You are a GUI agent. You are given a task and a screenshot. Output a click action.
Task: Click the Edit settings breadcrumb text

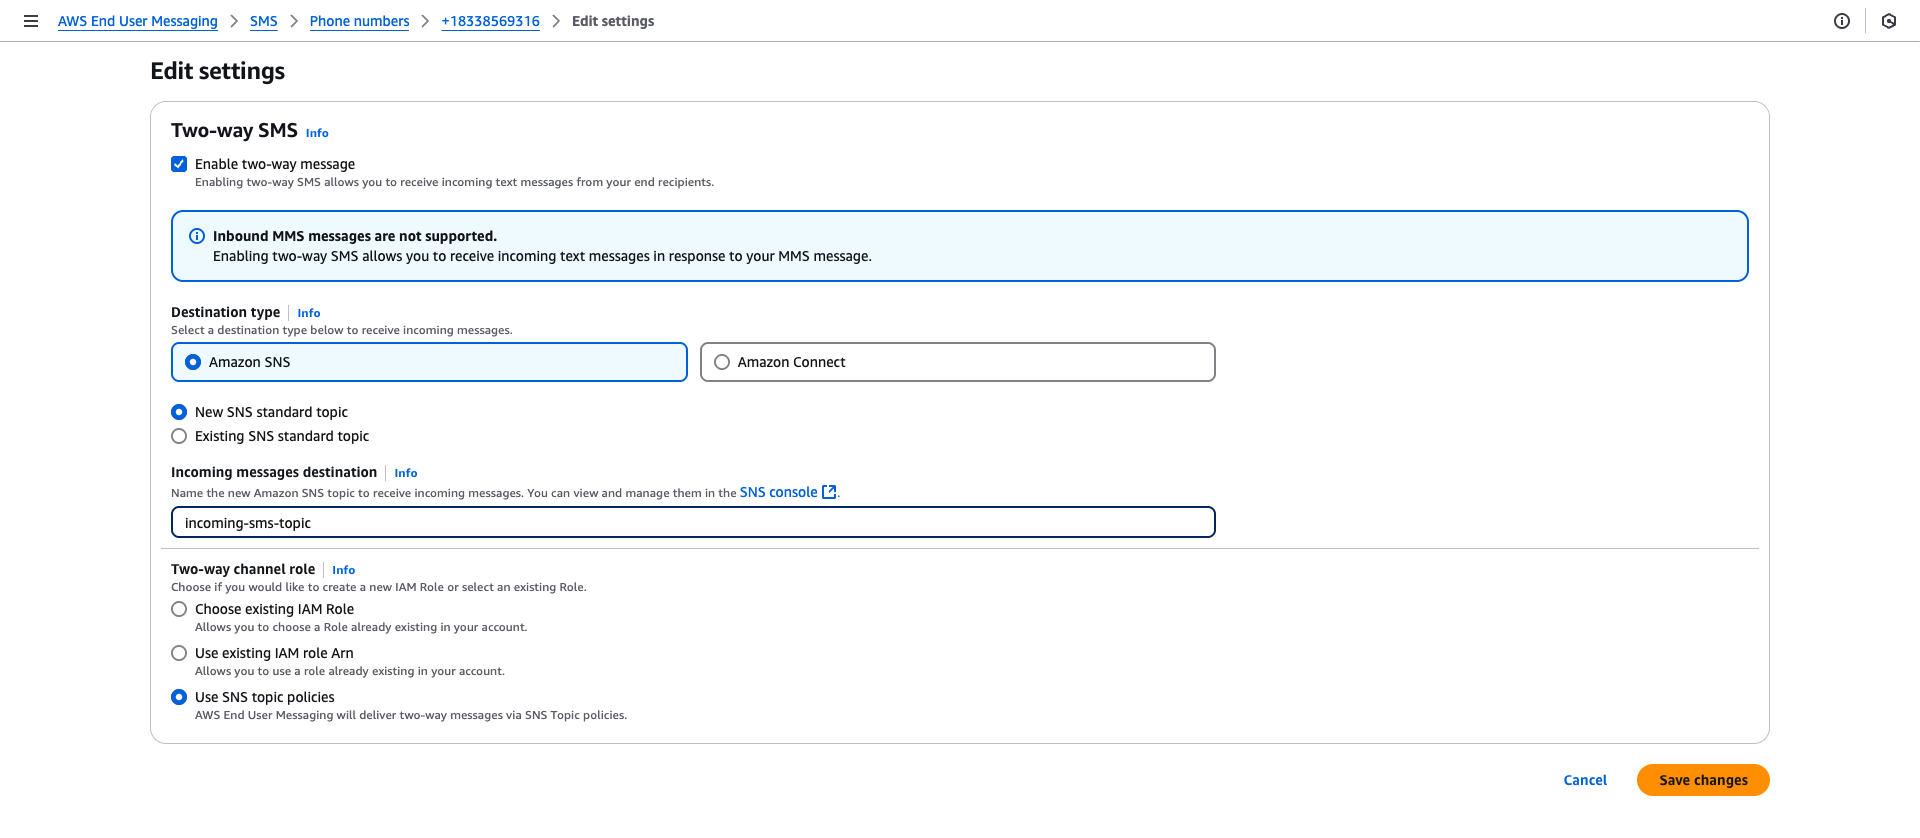pos(613,21)
